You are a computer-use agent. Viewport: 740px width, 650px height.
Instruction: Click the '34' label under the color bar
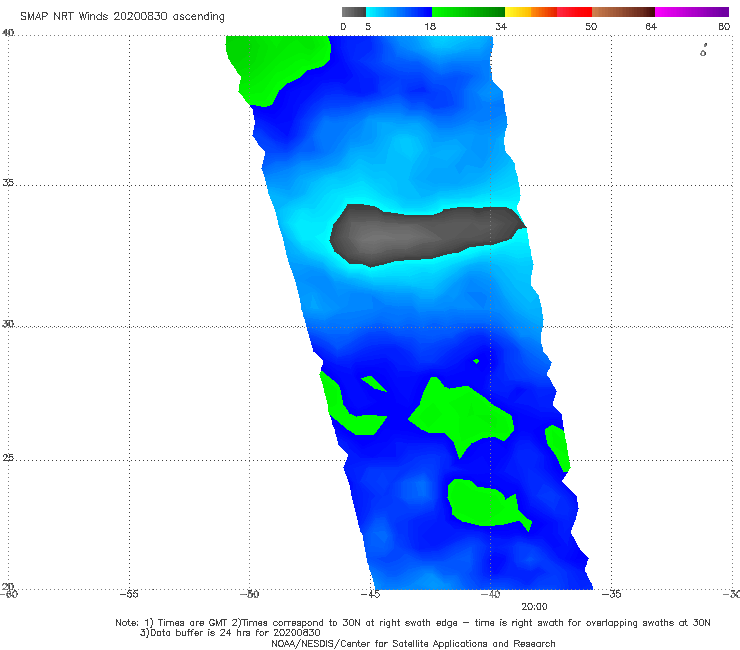click(501, 26)
